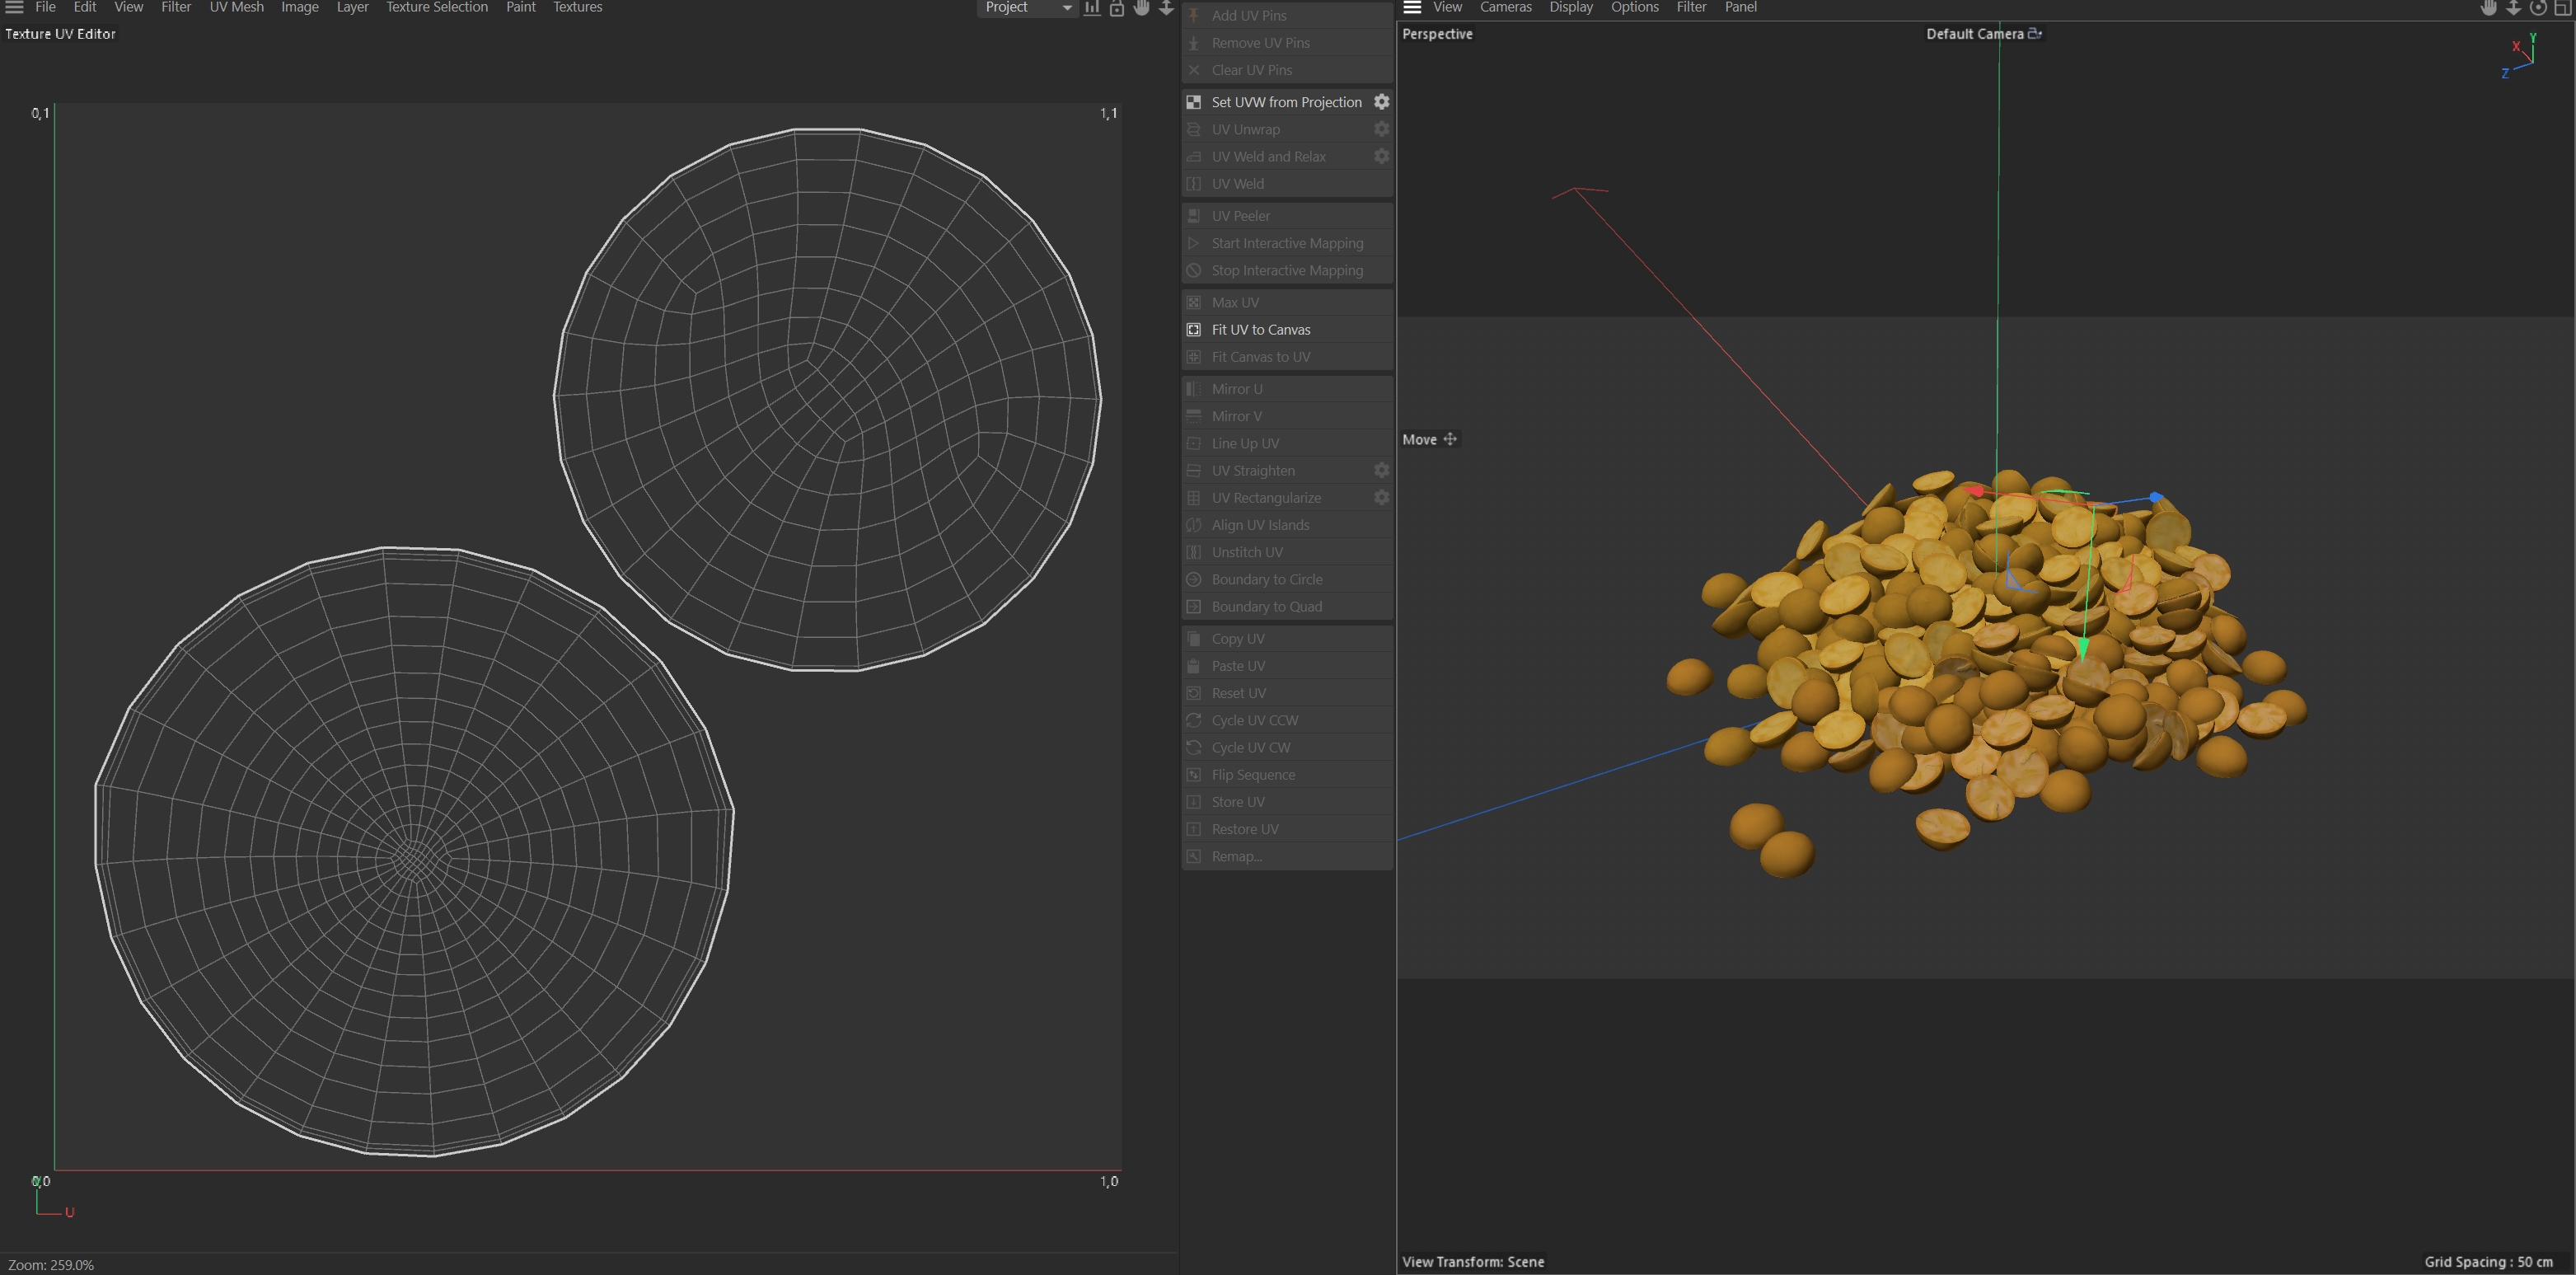The image size is (2576, 1275).
Task: Toggle the viewport maximize layout icon
Action: 2563,8
